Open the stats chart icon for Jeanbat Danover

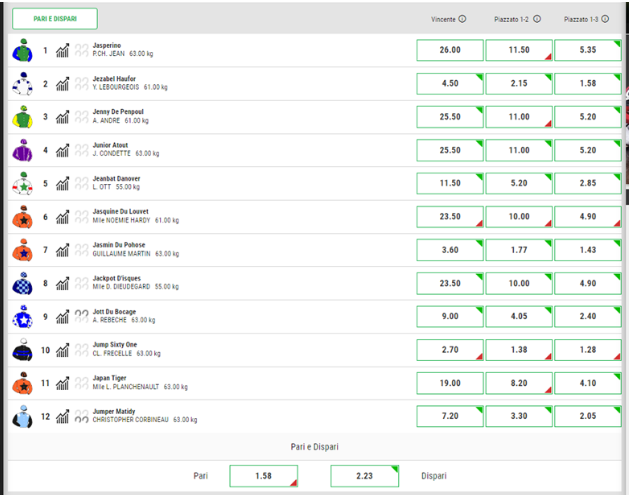pos(63,184)
